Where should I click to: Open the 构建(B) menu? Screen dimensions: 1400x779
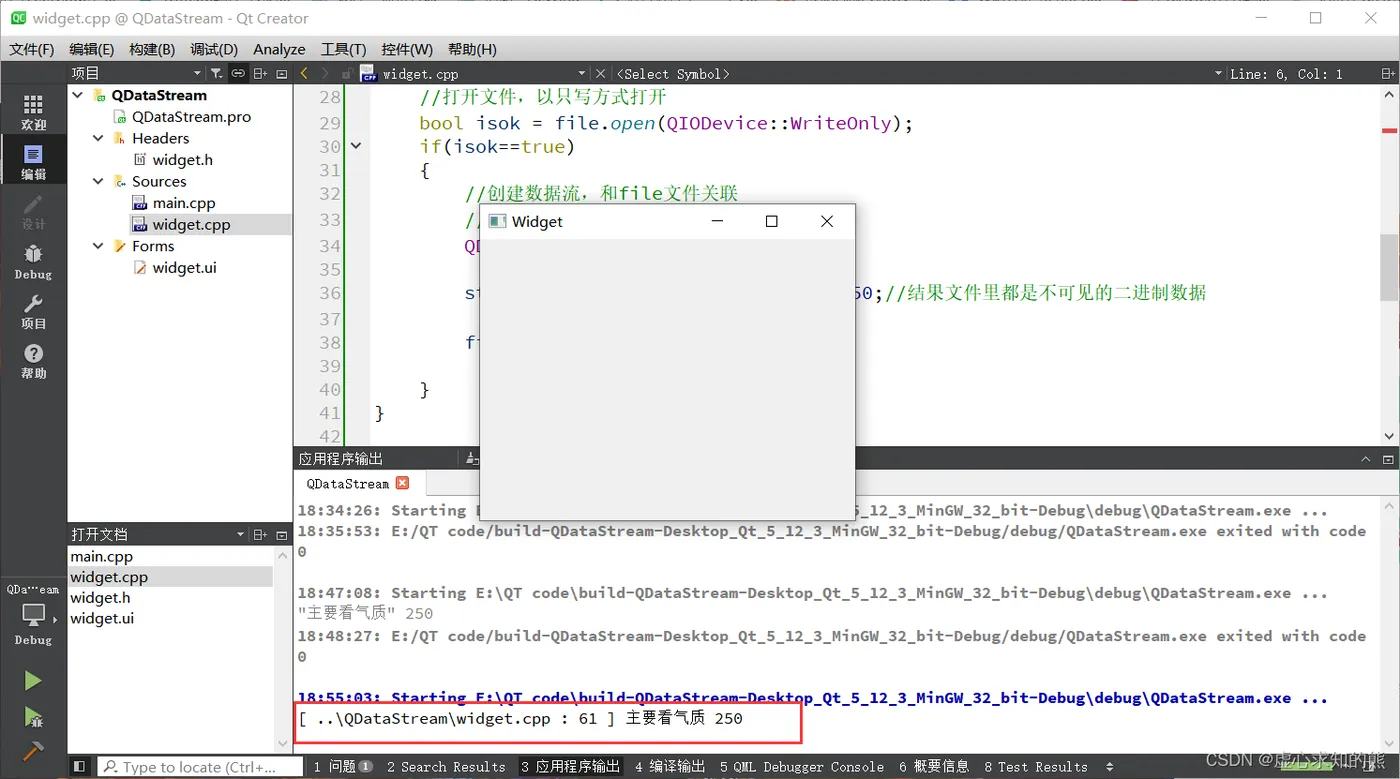(x=152, y=49)
